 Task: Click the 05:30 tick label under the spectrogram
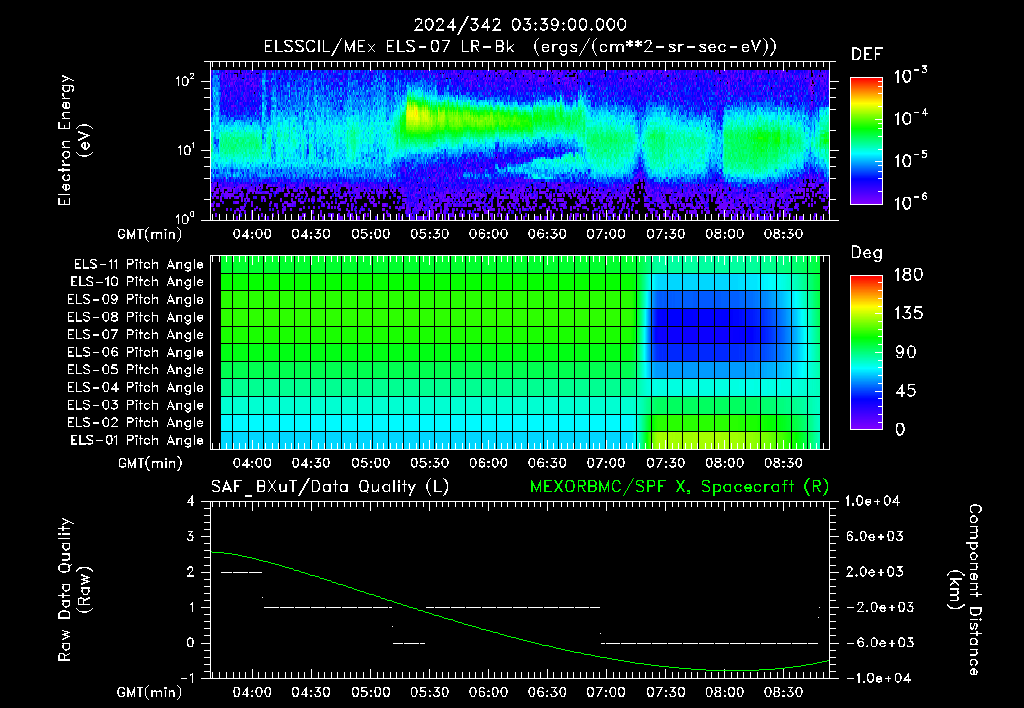(429, 234)
